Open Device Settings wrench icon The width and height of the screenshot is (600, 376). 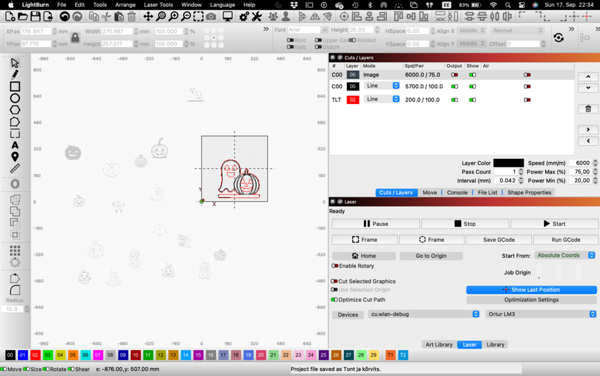pyautogui.click(x=256, y=16)
